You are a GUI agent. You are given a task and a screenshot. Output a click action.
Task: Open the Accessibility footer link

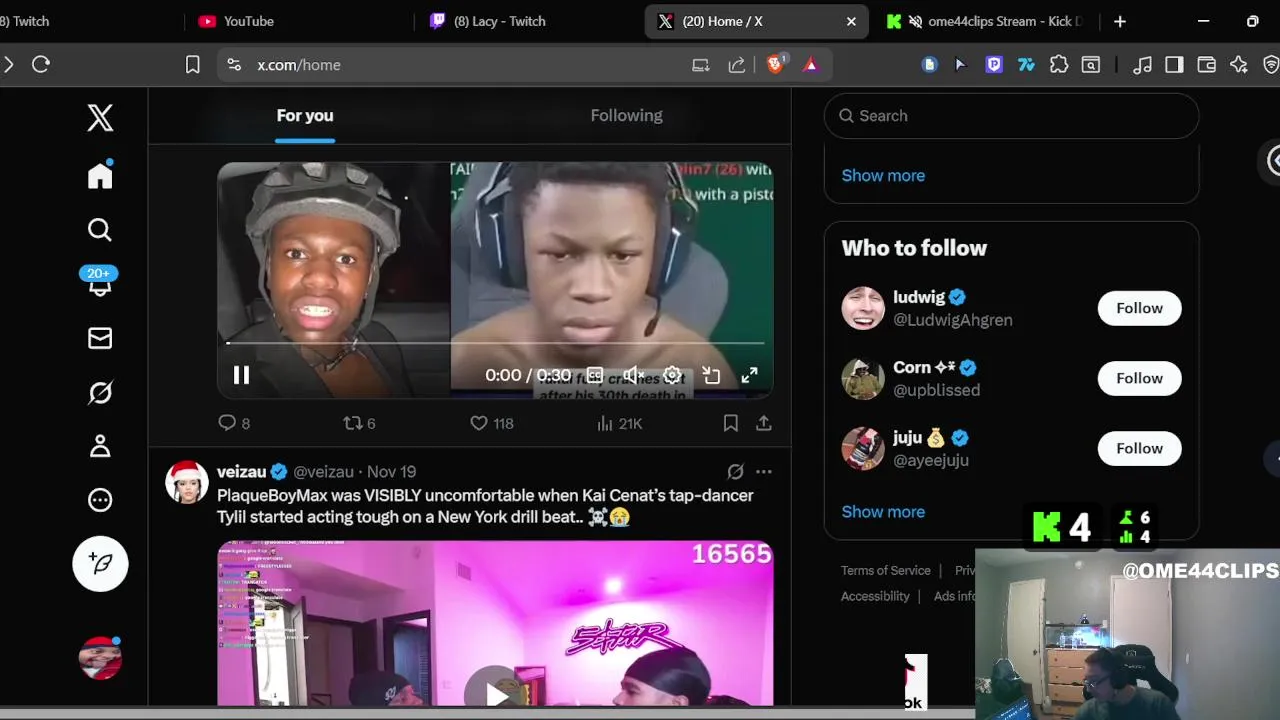pyautogui.click(x=875, y=596)
